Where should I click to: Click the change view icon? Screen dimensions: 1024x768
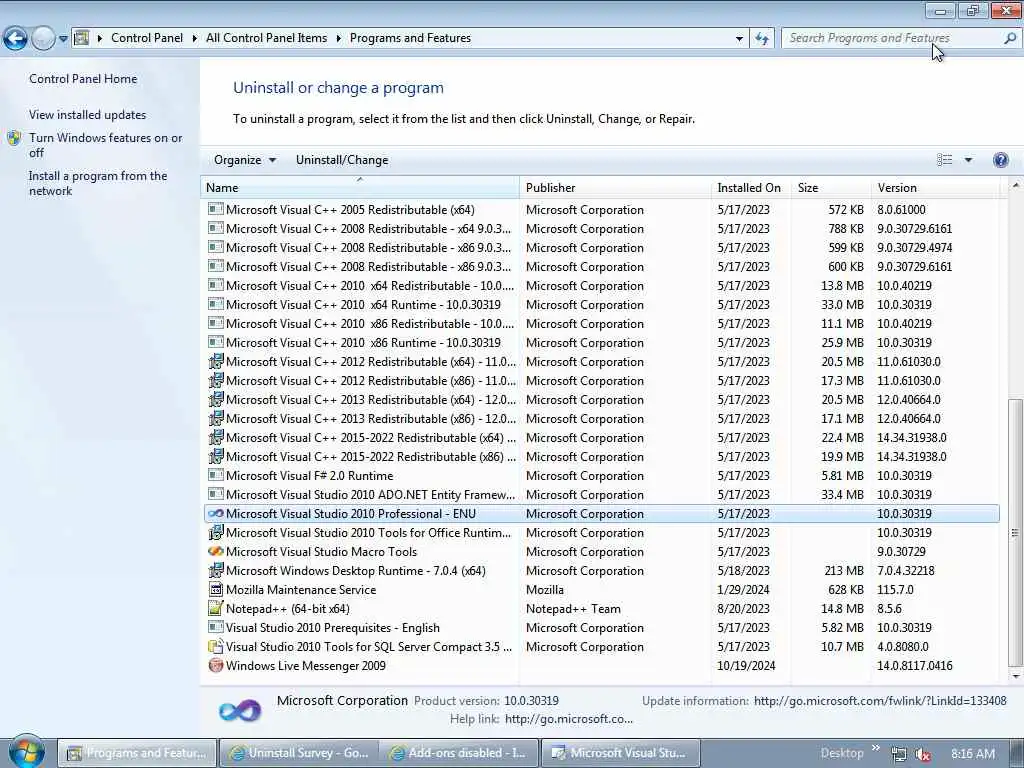coord(944,160)
